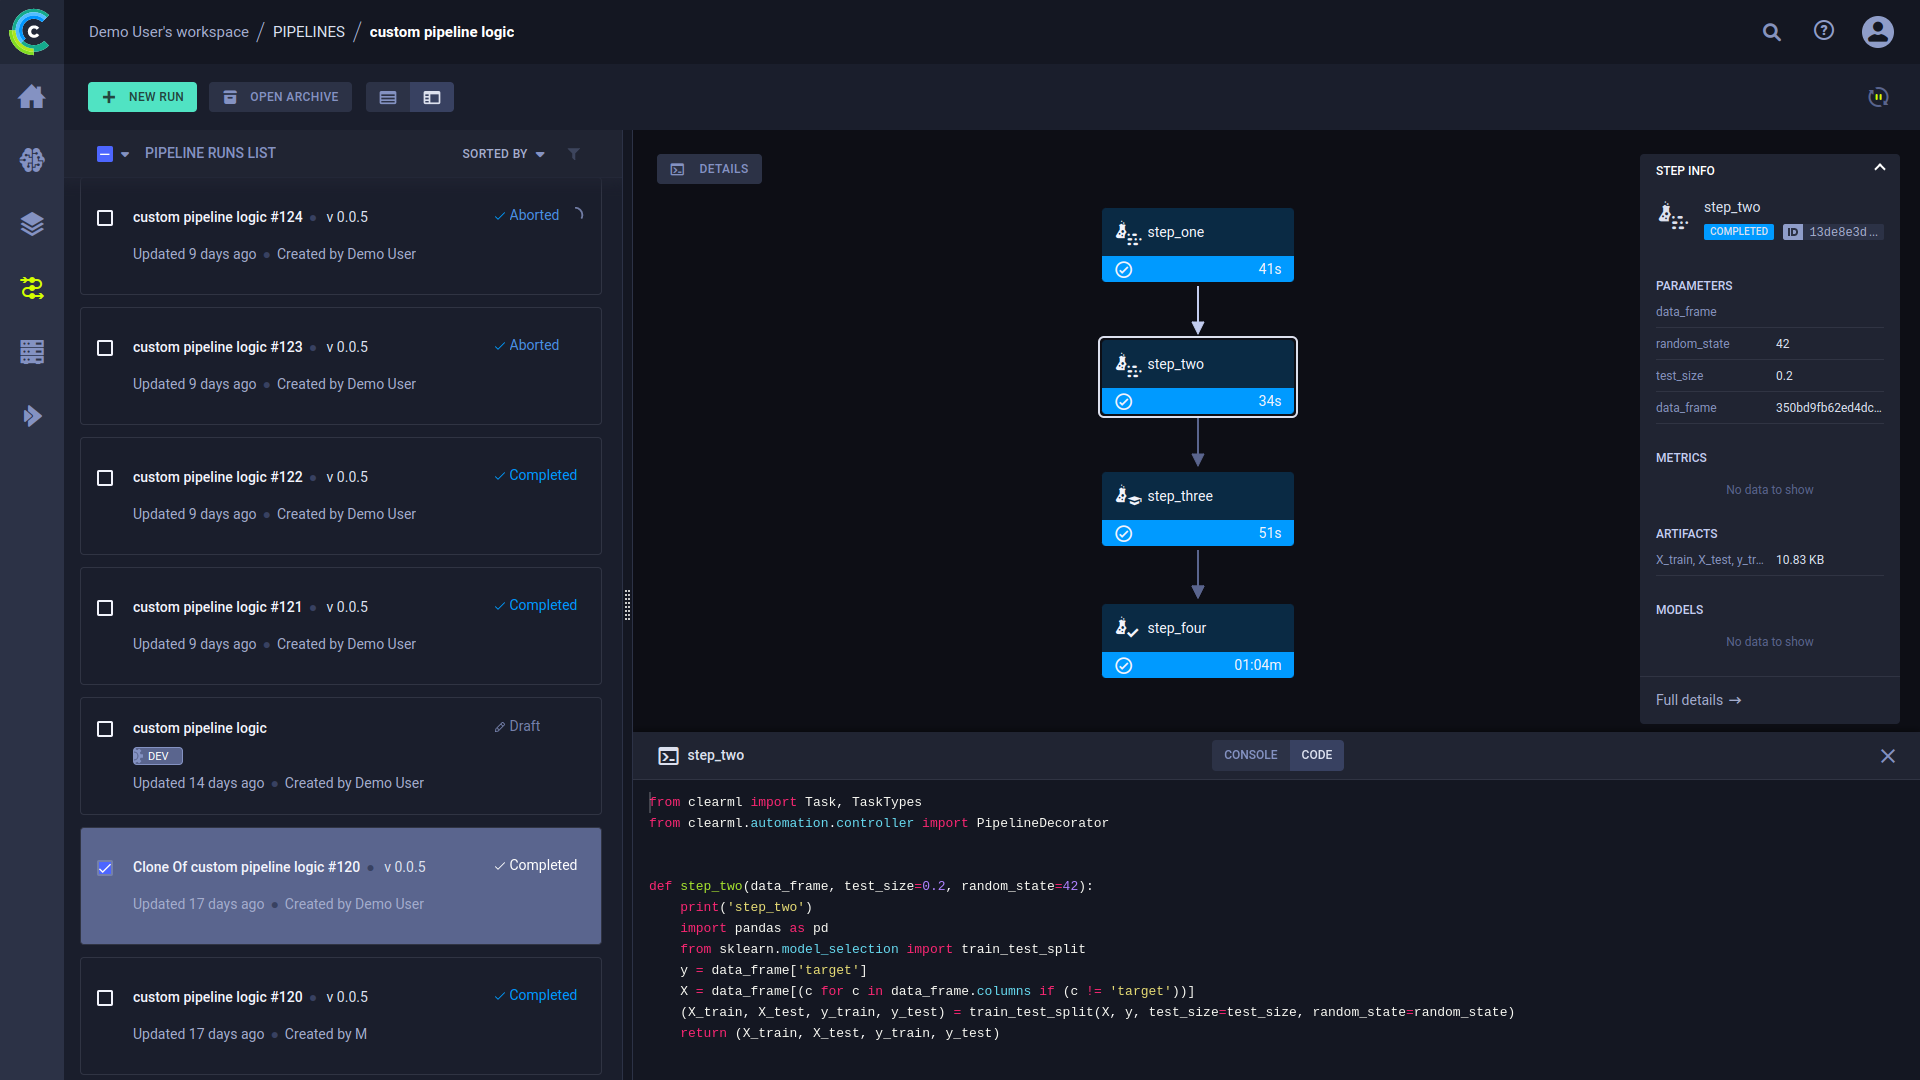
Task: Expand the select-all checkbox dropdown arrow
Action: coord(124,154)
